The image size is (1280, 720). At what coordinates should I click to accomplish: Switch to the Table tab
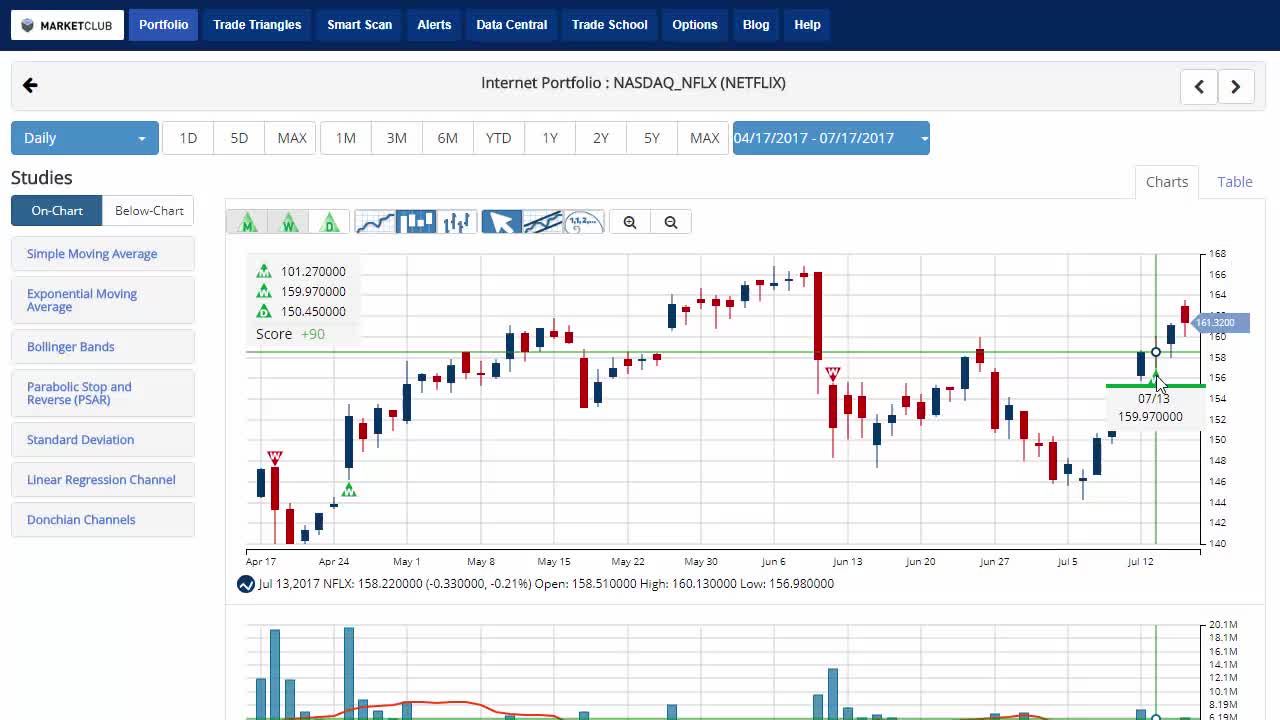tap(1235, 182)
